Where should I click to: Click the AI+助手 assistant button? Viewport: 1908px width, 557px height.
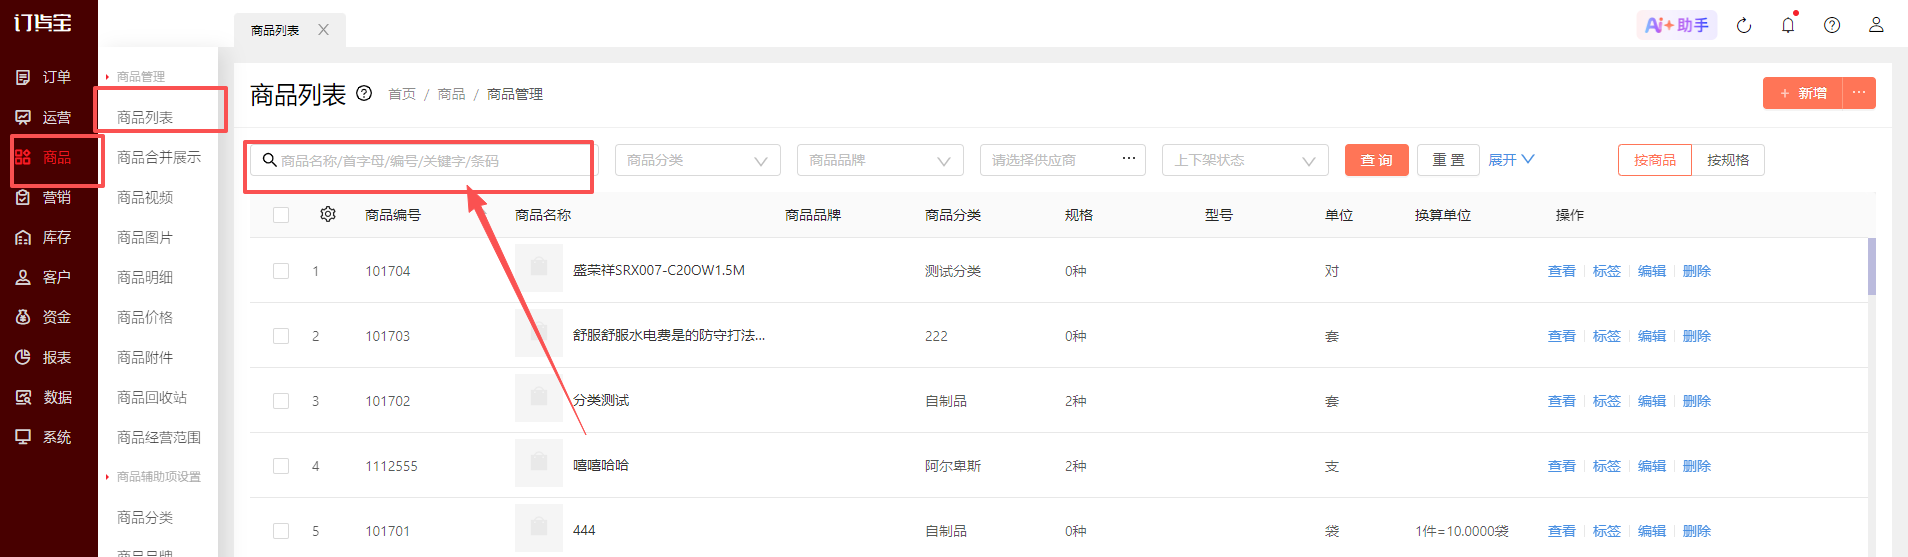[1677, 25]
